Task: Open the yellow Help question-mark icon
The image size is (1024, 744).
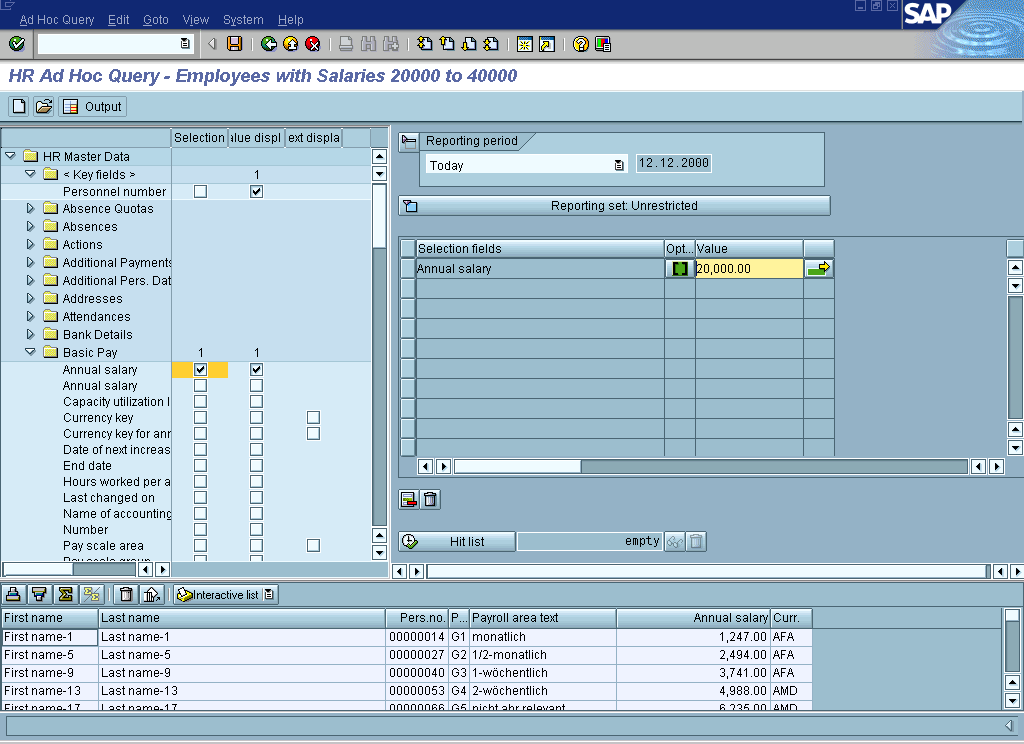Action: click(581, 44)
